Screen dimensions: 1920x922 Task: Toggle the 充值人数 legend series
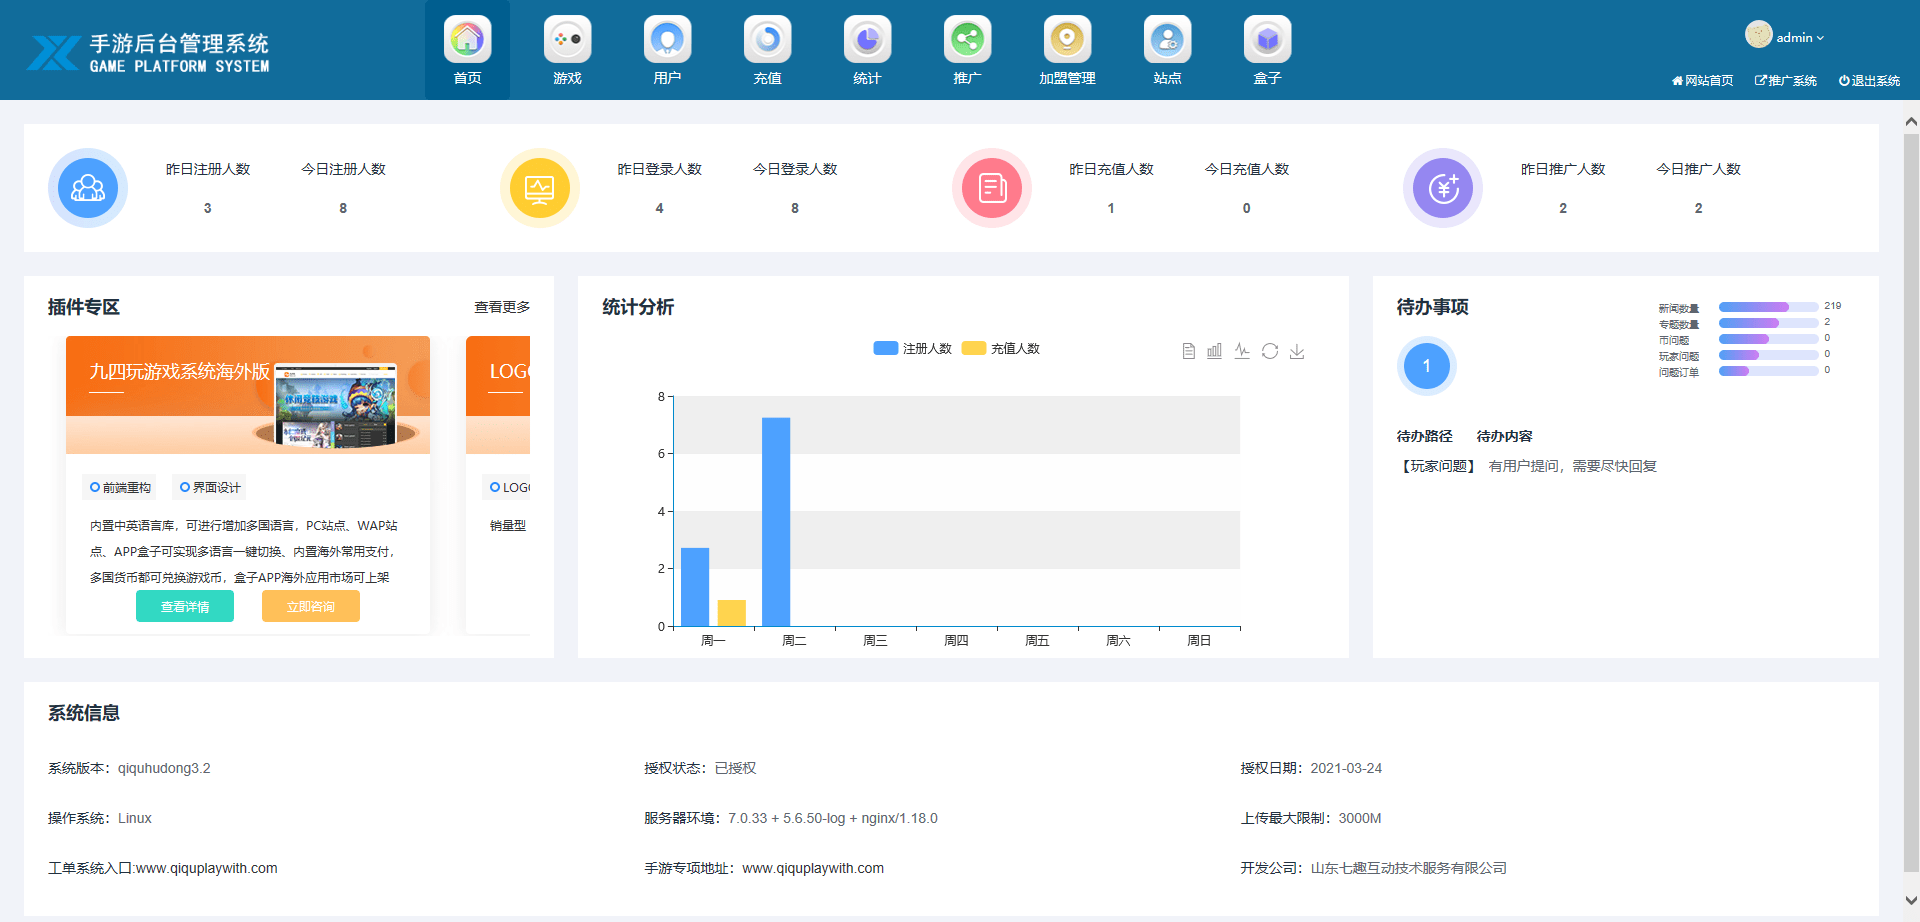[1001, 349]
